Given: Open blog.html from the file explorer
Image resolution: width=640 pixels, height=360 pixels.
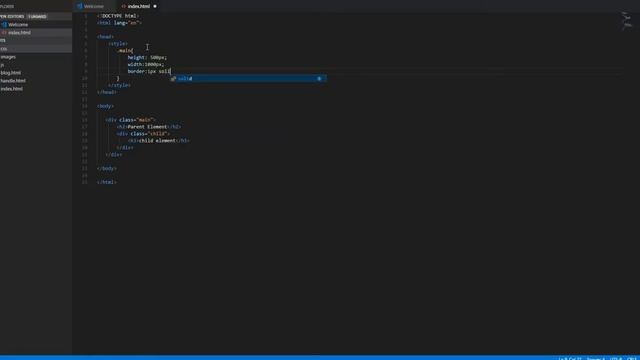Looking at the screenshot, I should click(11, 73).
